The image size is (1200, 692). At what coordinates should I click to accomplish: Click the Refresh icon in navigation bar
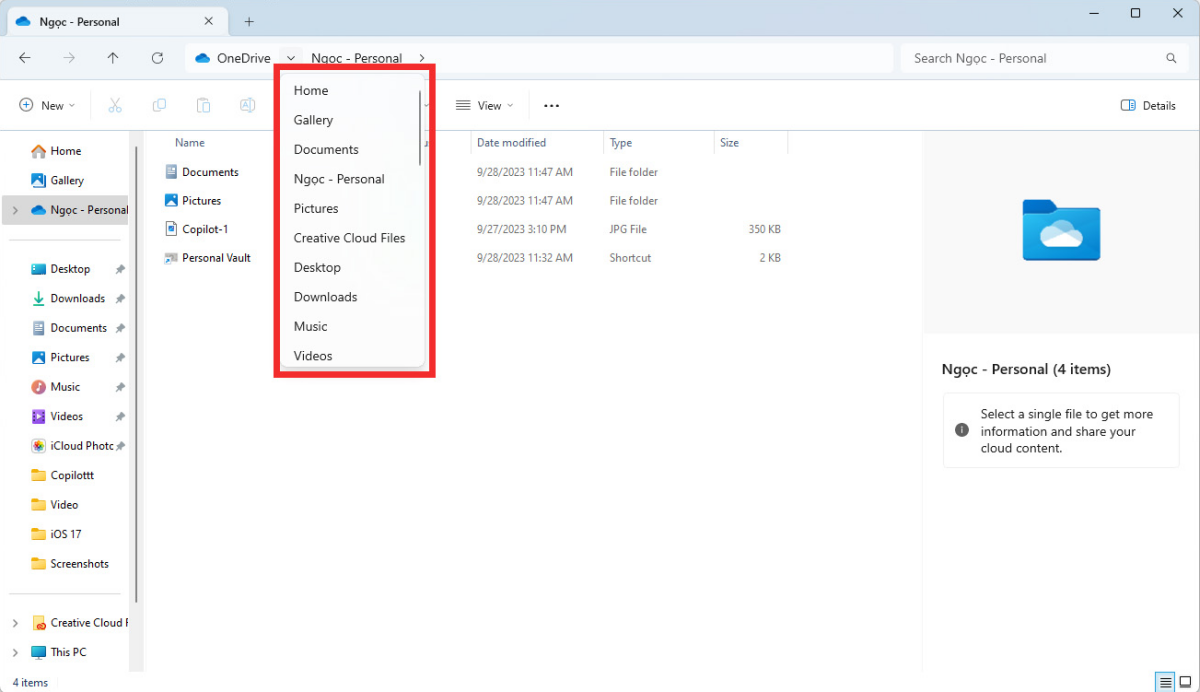tap(157, 58)
